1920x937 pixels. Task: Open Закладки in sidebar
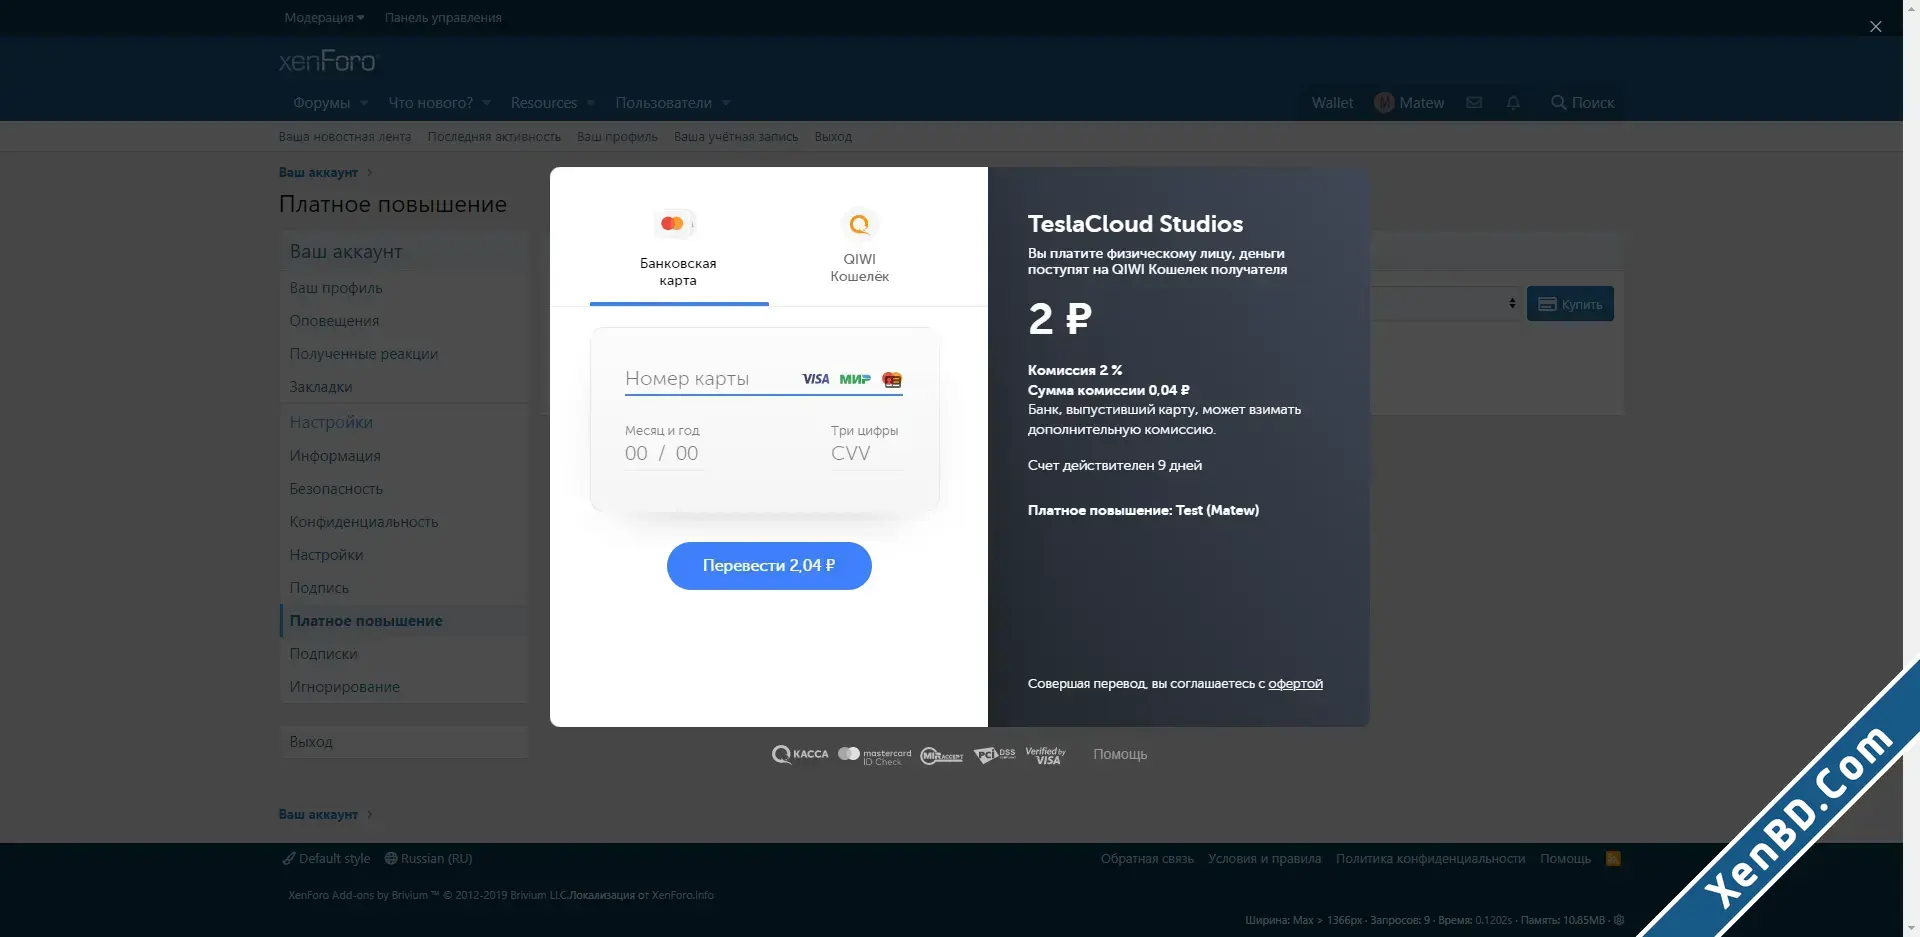pyautogui.click(x=404, y=387)
